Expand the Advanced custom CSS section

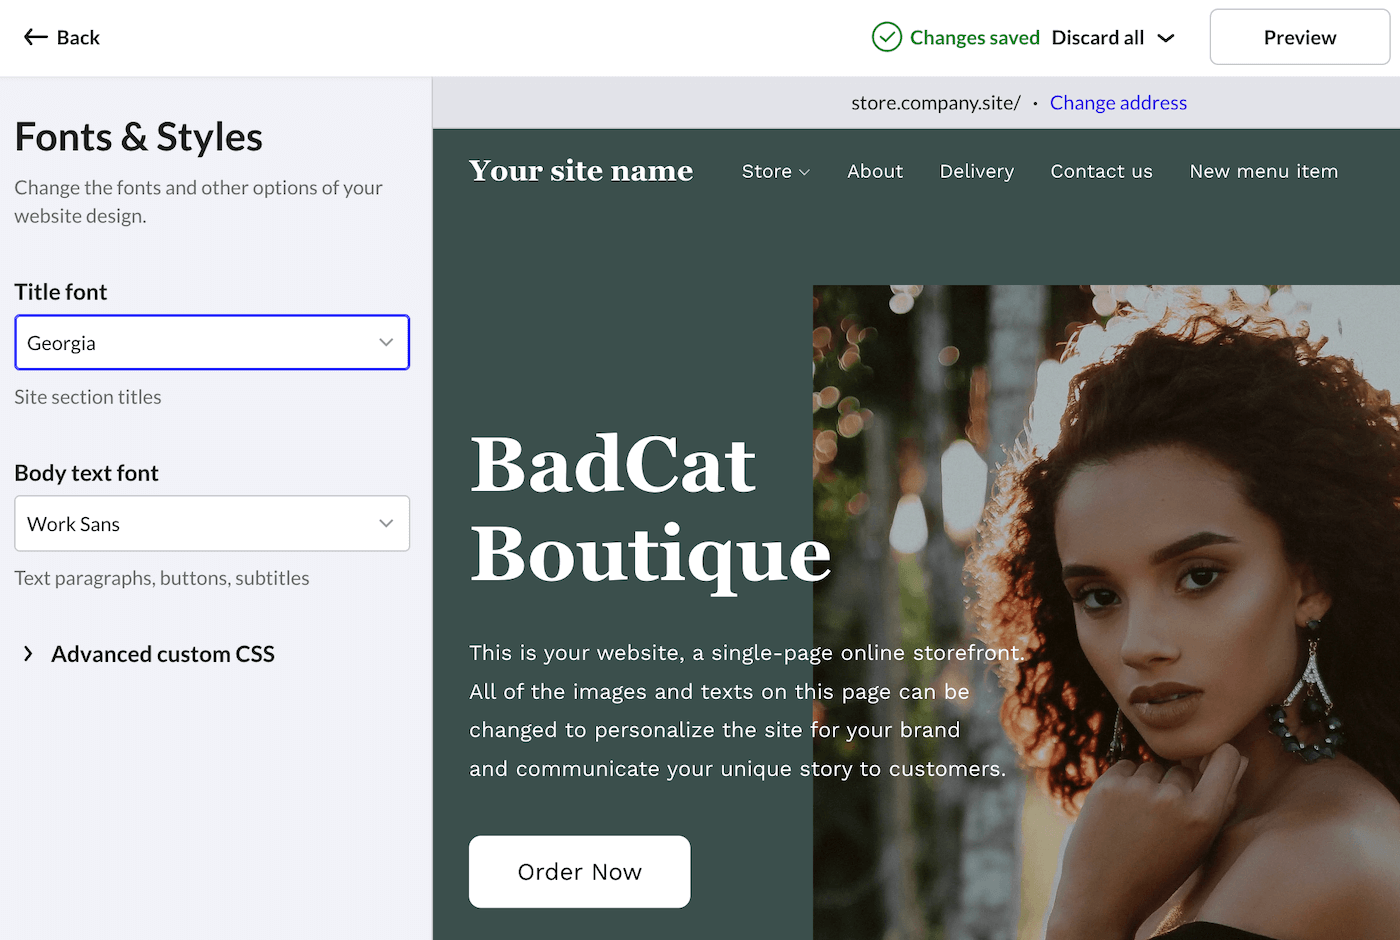tap(148, 654)
